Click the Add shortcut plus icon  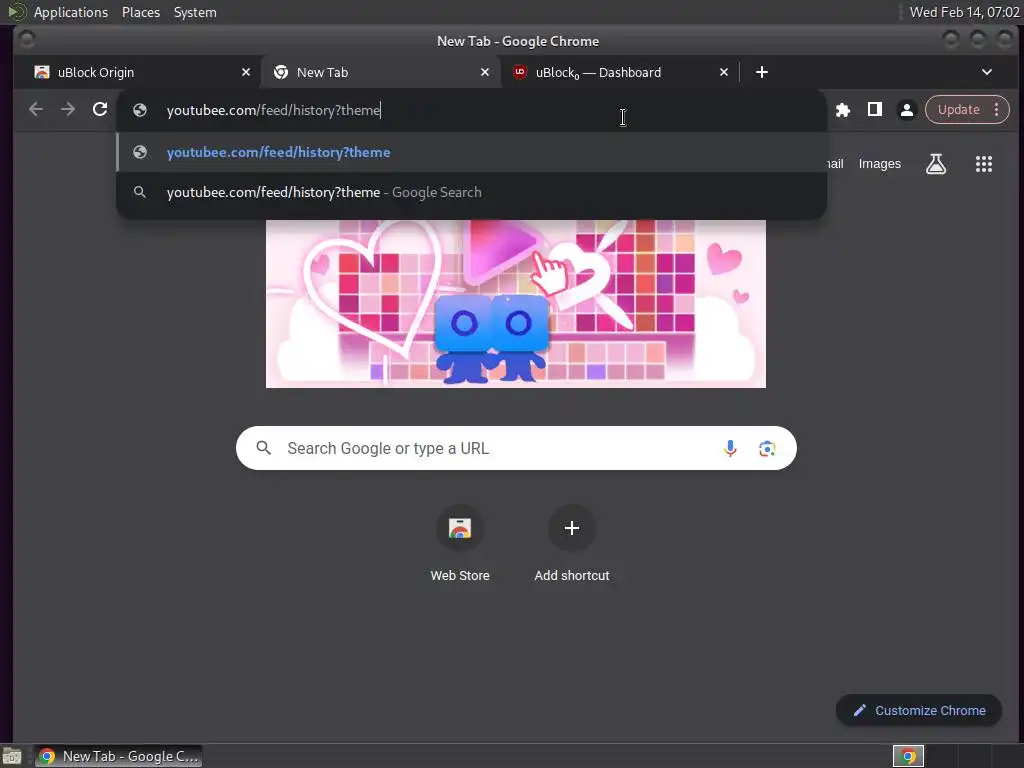tap(571, 528)
